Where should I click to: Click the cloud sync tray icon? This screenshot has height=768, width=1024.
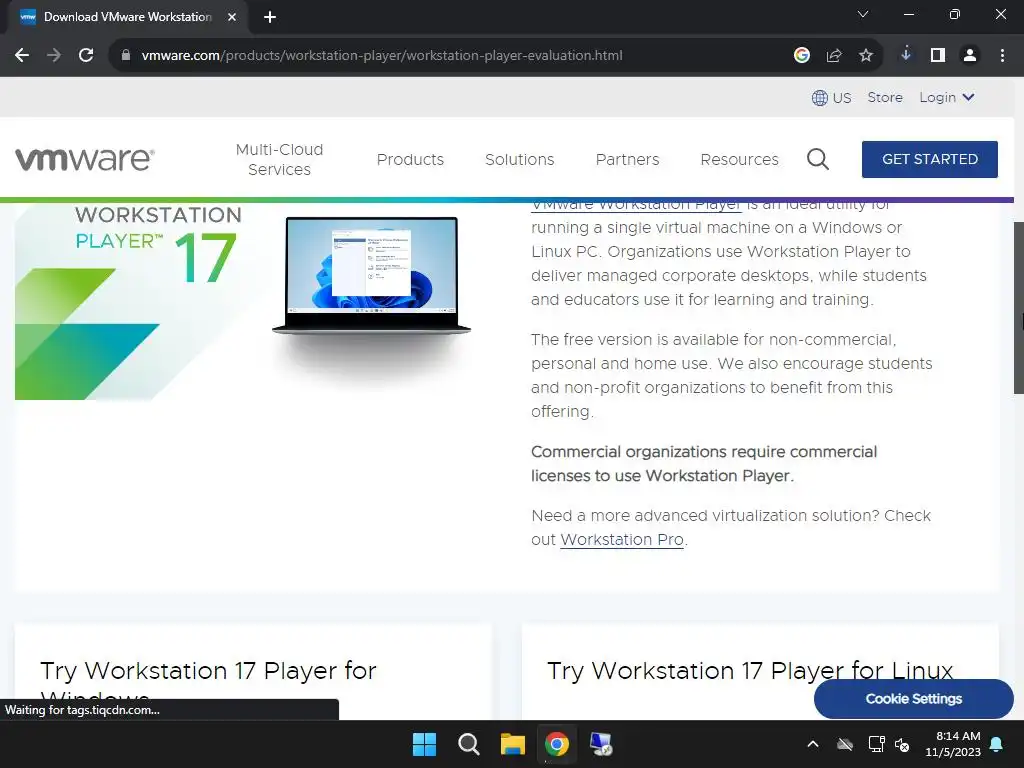(x=845, y=744)
